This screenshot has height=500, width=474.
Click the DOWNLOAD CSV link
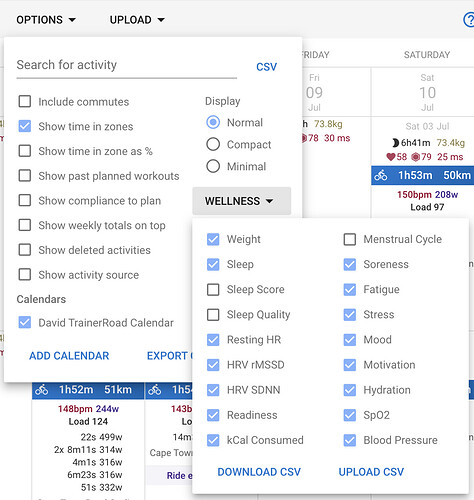[259, 472]
